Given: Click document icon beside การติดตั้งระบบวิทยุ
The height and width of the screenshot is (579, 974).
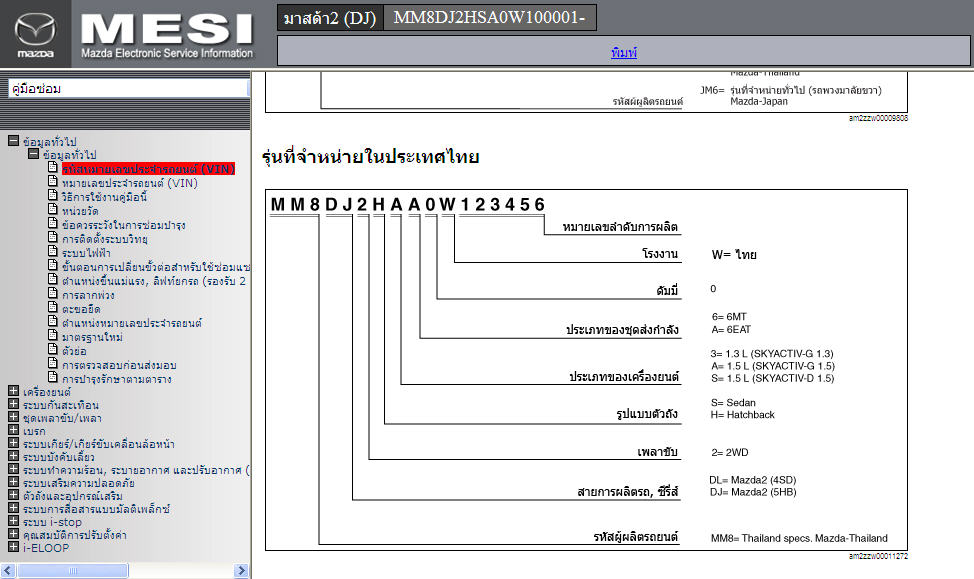Looking at the screenshot, I should 53,237.
